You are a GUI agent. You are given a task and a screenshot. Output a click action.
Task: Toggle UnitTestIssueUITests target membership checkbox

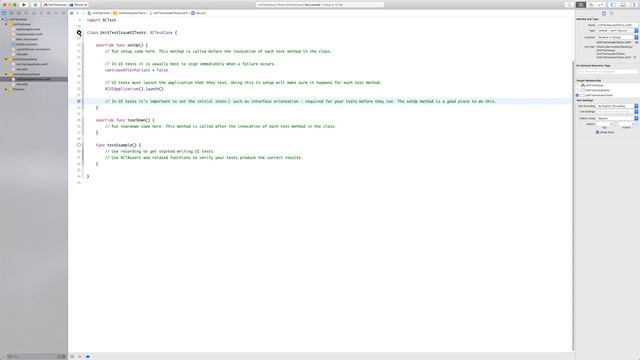click(578, 95)
